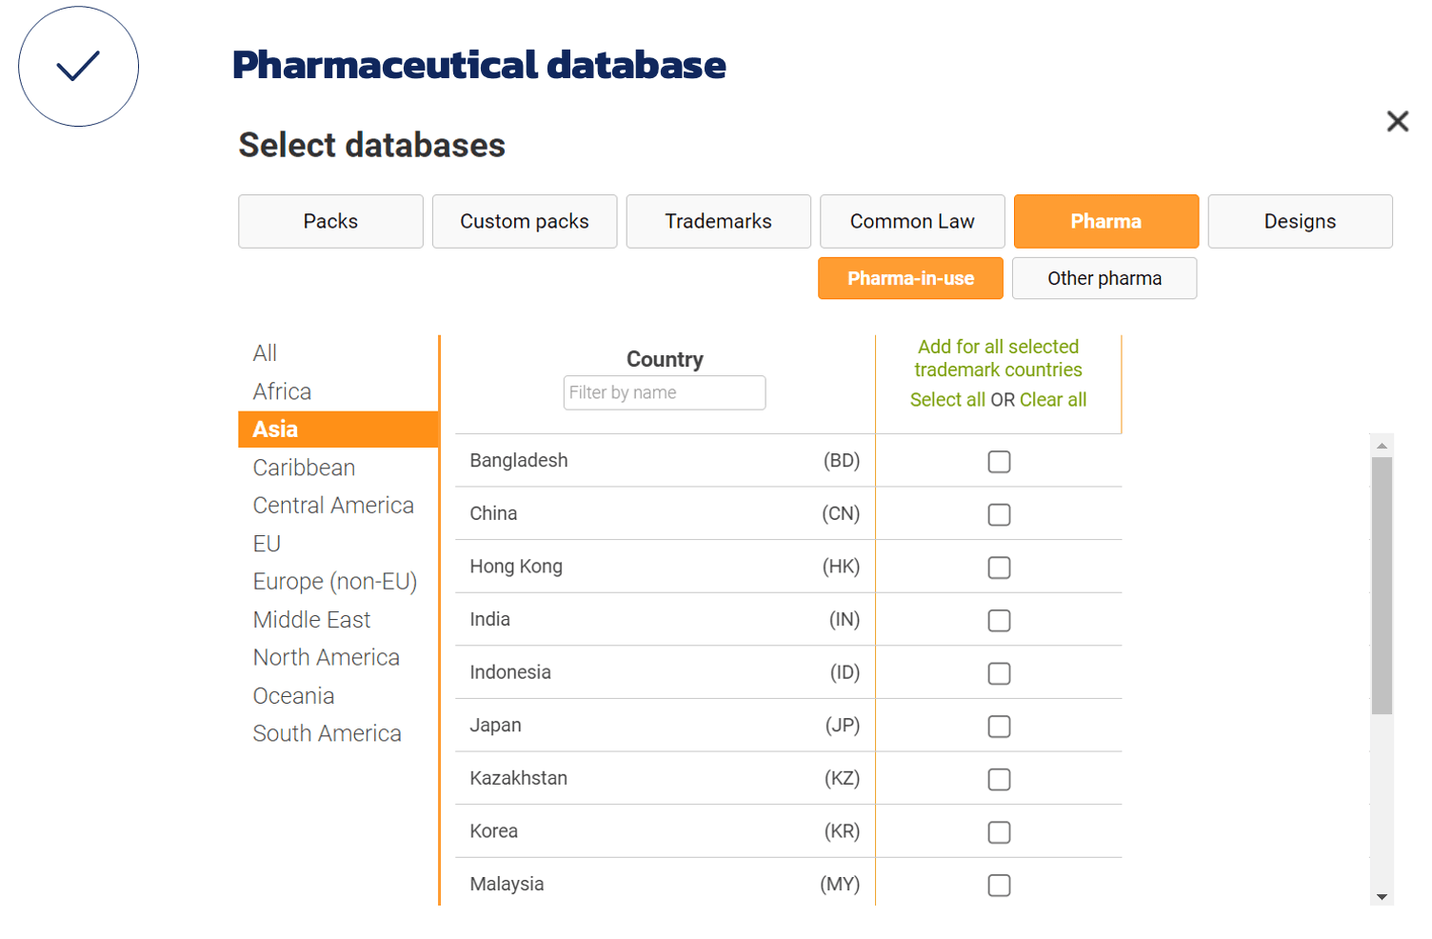Click the circular checkmark logo
The height and width of the screenshot is (939, 1432).
click(78, 66)
